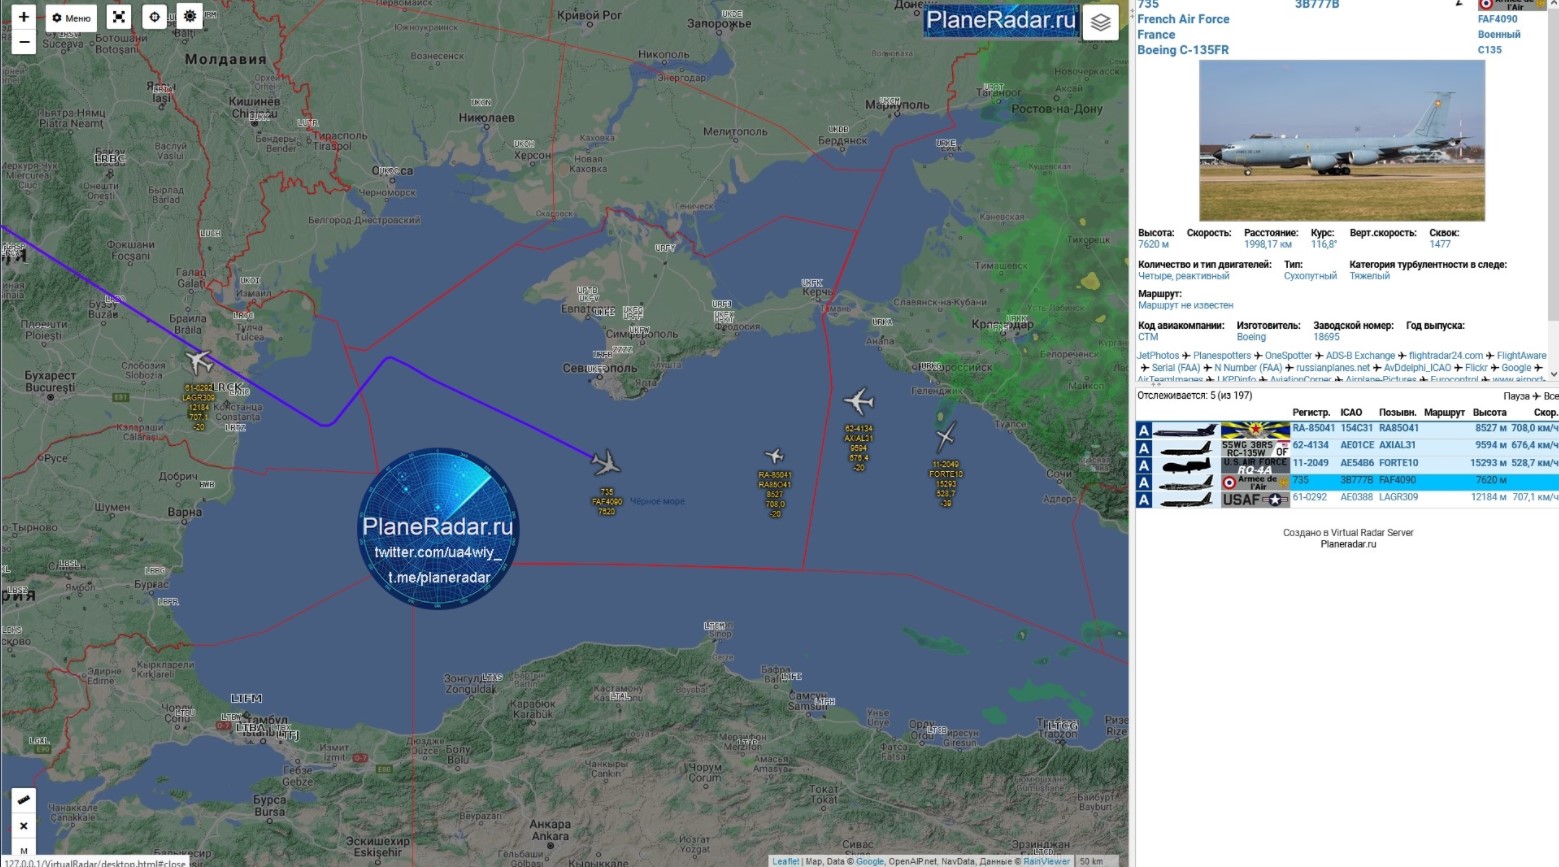
Task: Click the X button under the ruler
Action: click(24, 826)
